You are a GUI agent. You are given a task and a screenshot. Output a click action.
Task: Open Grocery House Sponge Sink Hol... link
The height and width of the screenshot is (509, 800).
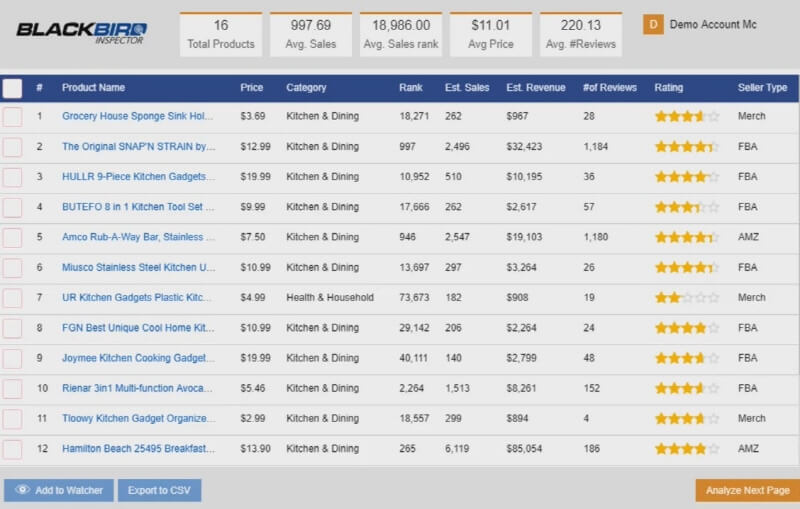137,116
